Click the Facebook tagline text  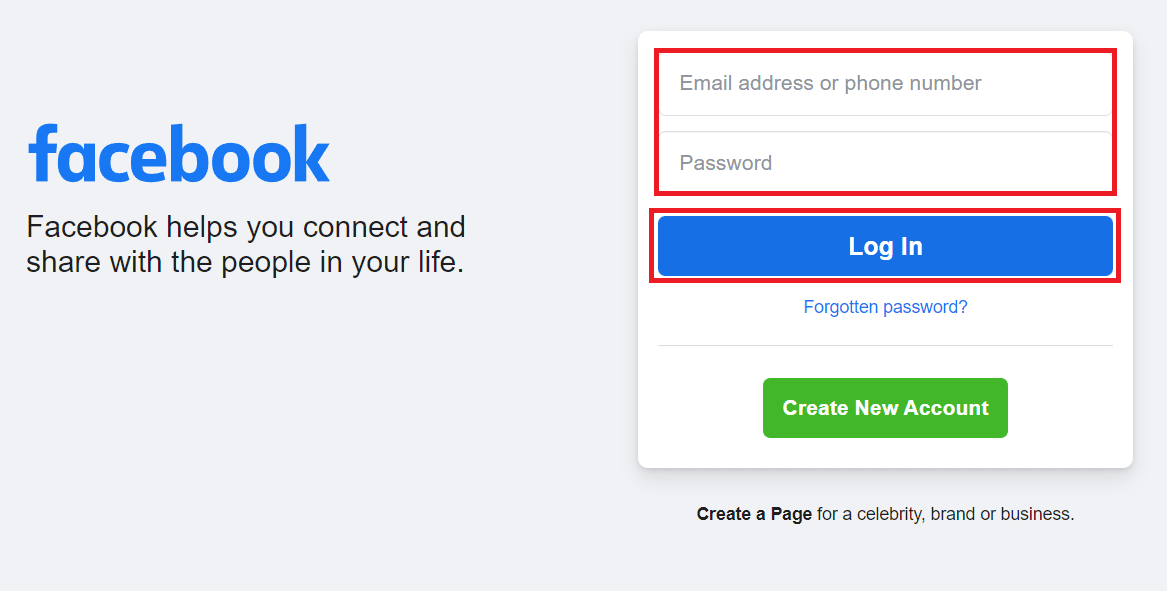coord(245,245)
